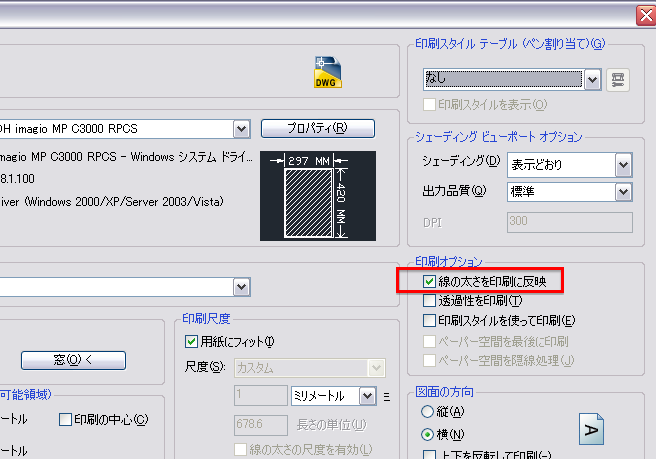Open the empty paper size dropdown

[x=241, y=287]
